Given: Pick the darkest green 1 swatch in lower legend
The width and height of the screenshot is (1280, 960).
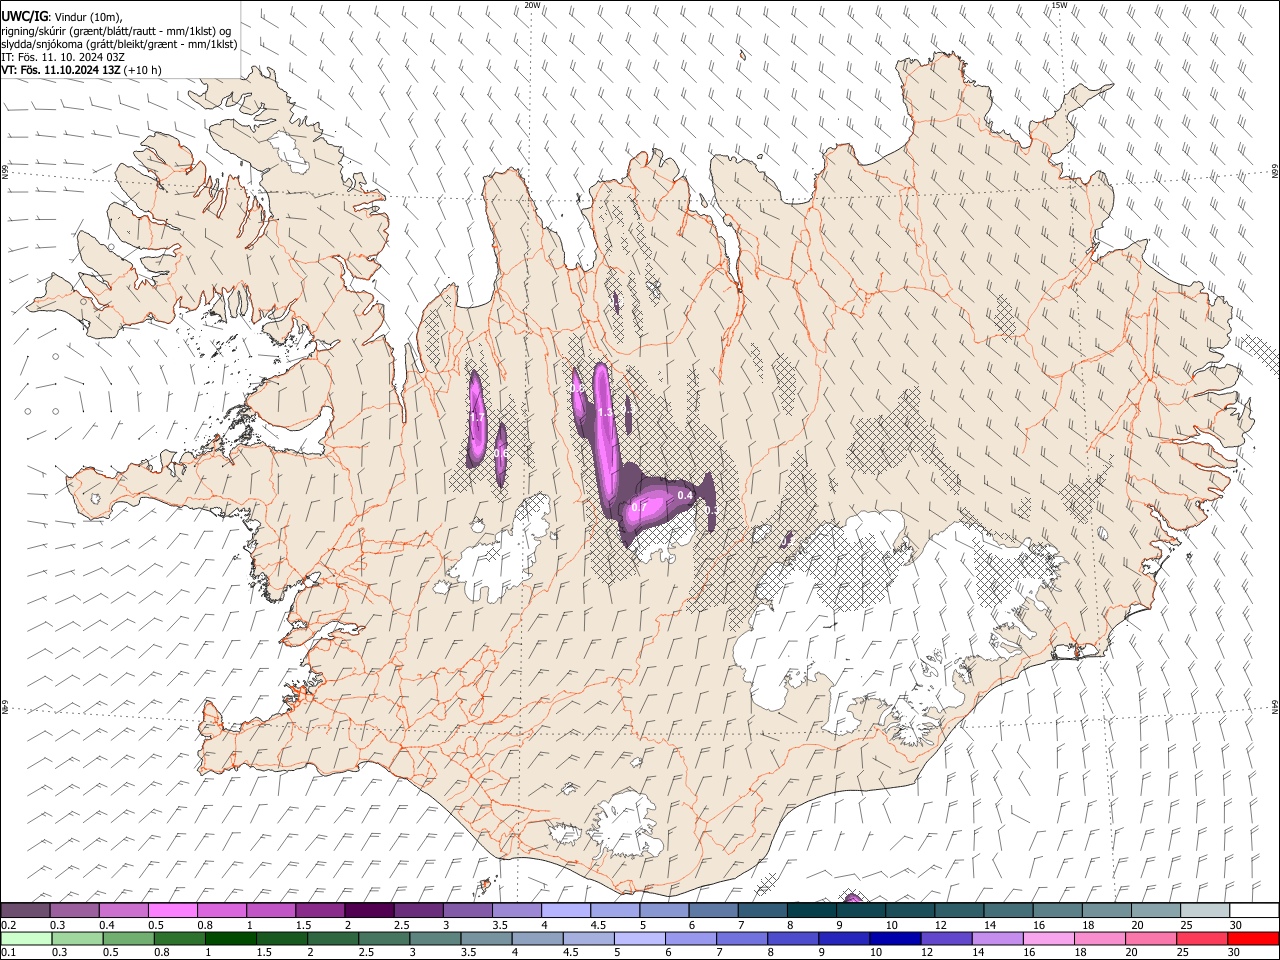Looking at the screenshot, I should pyautogui.click(x=230, y=938).
